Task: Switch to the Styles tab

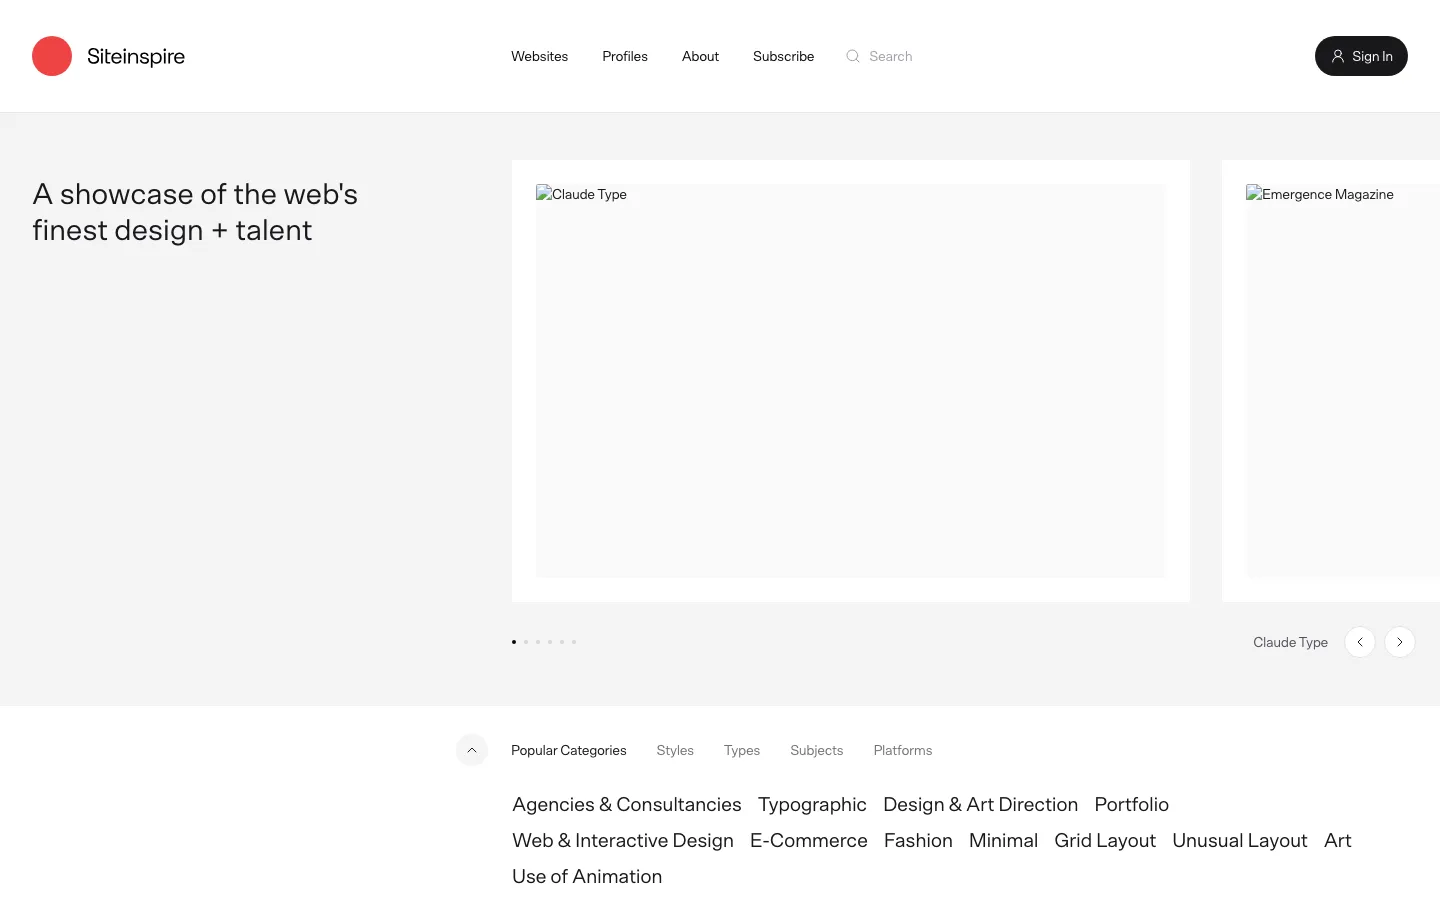Action: tap(675, 750)
